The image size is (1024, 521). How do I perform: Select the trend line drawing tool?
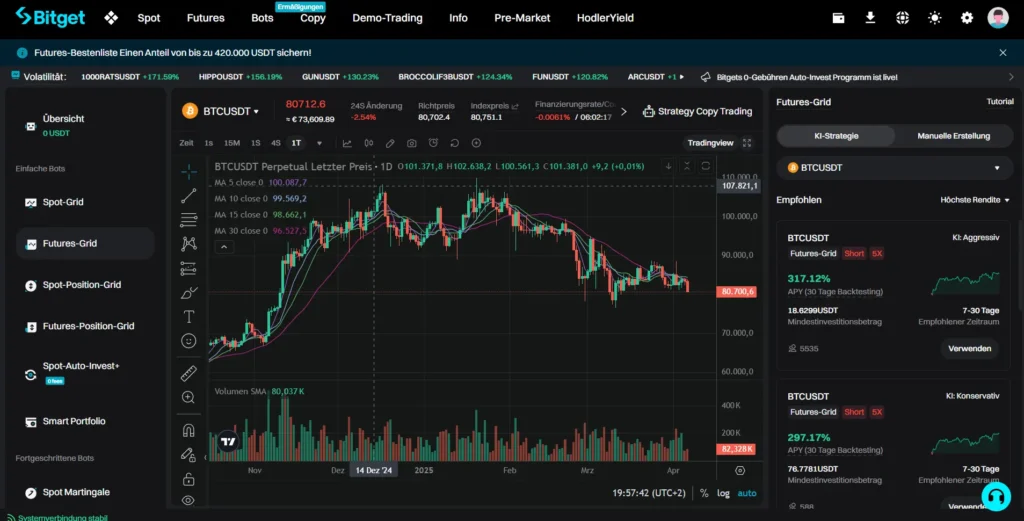click(189, 195)
